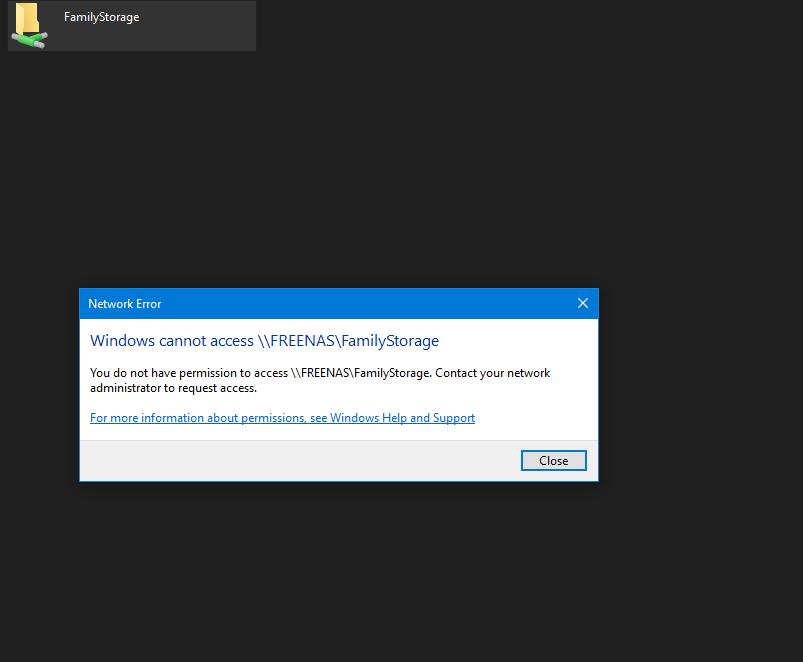Viewport: 803px width, 662px height.
Task: Click the Close button in the error dialog
Action: coord(554,460)
